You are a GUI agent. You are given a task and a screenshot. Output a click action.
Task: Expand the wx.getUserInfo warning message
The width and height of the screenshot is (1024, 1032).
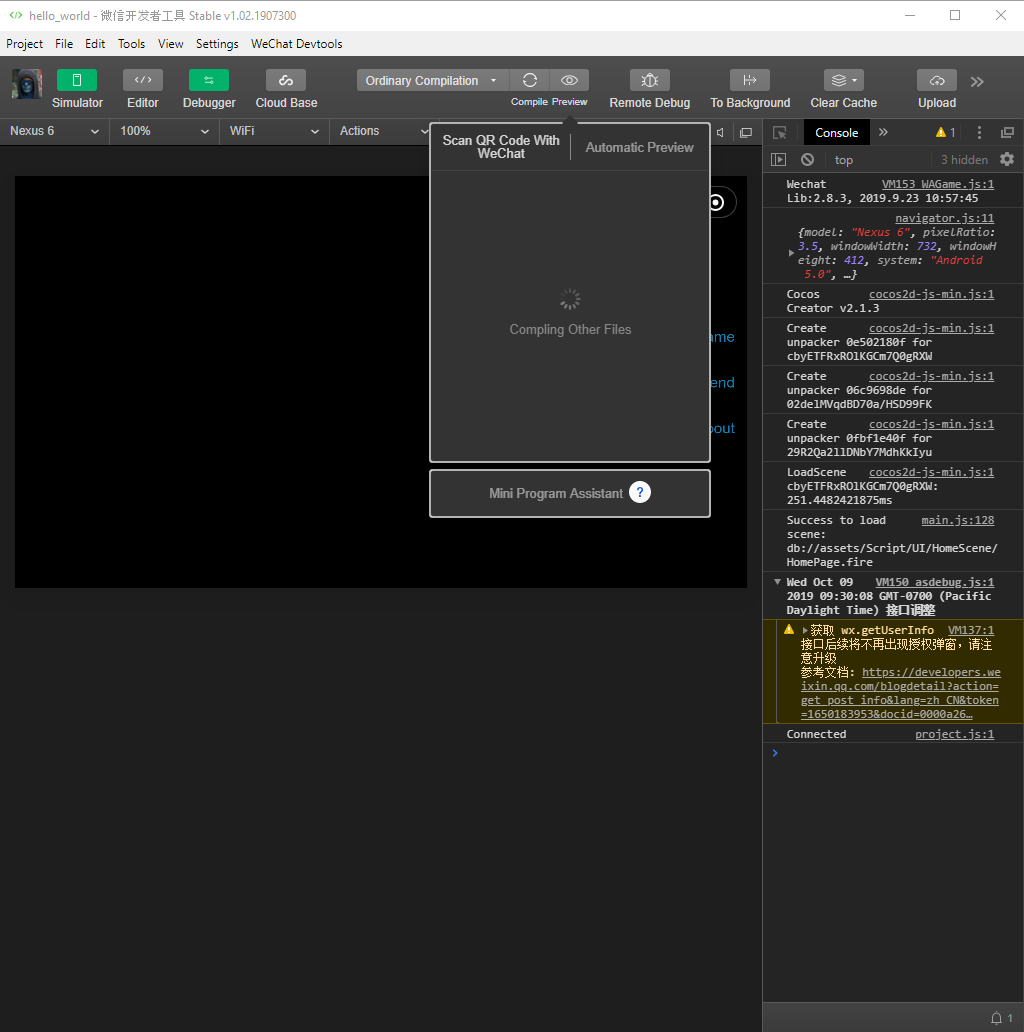tap(804, 631)
